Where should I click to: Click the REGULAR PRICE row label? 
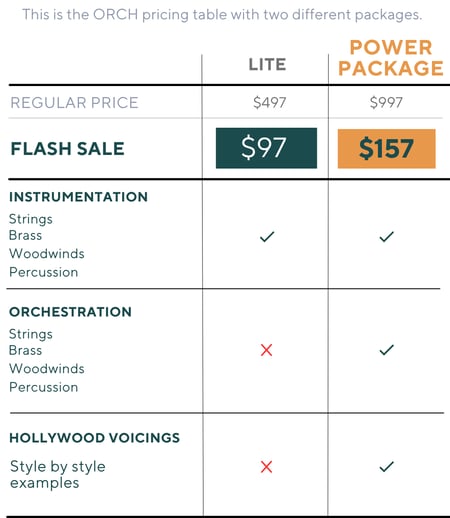pyautogui.click(x=74, y=103)
